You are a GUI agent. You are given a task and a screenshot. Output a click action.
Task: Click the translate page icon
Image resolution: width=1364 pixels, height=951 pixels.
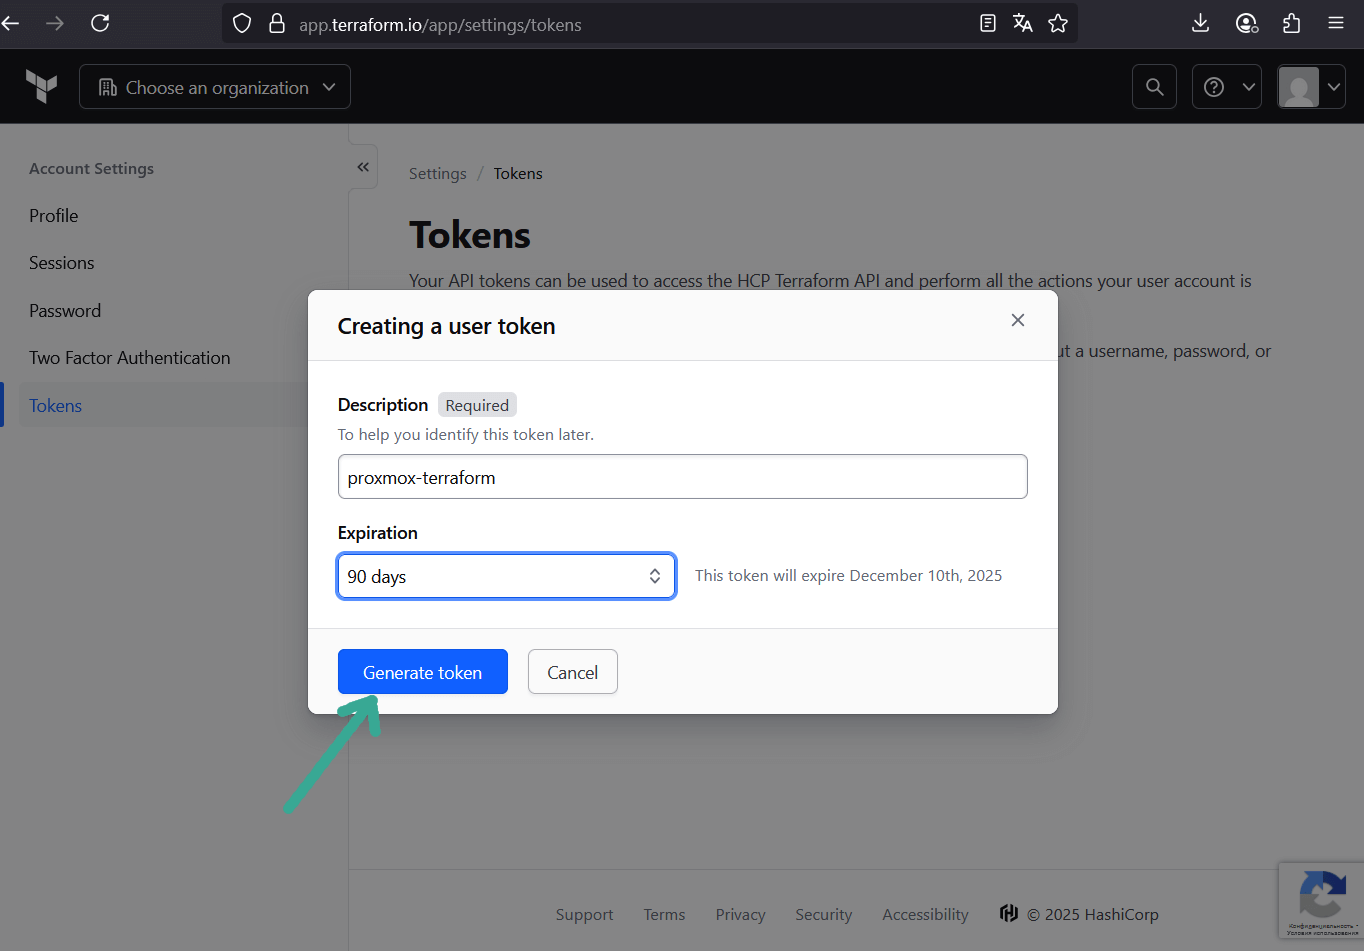tap(1022, 24)
